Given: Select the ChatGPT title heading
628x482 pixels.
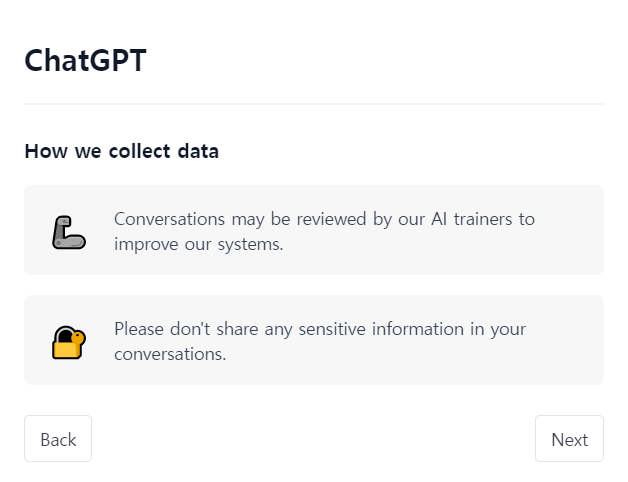Looking at the screenshot, I should (85, 61).
